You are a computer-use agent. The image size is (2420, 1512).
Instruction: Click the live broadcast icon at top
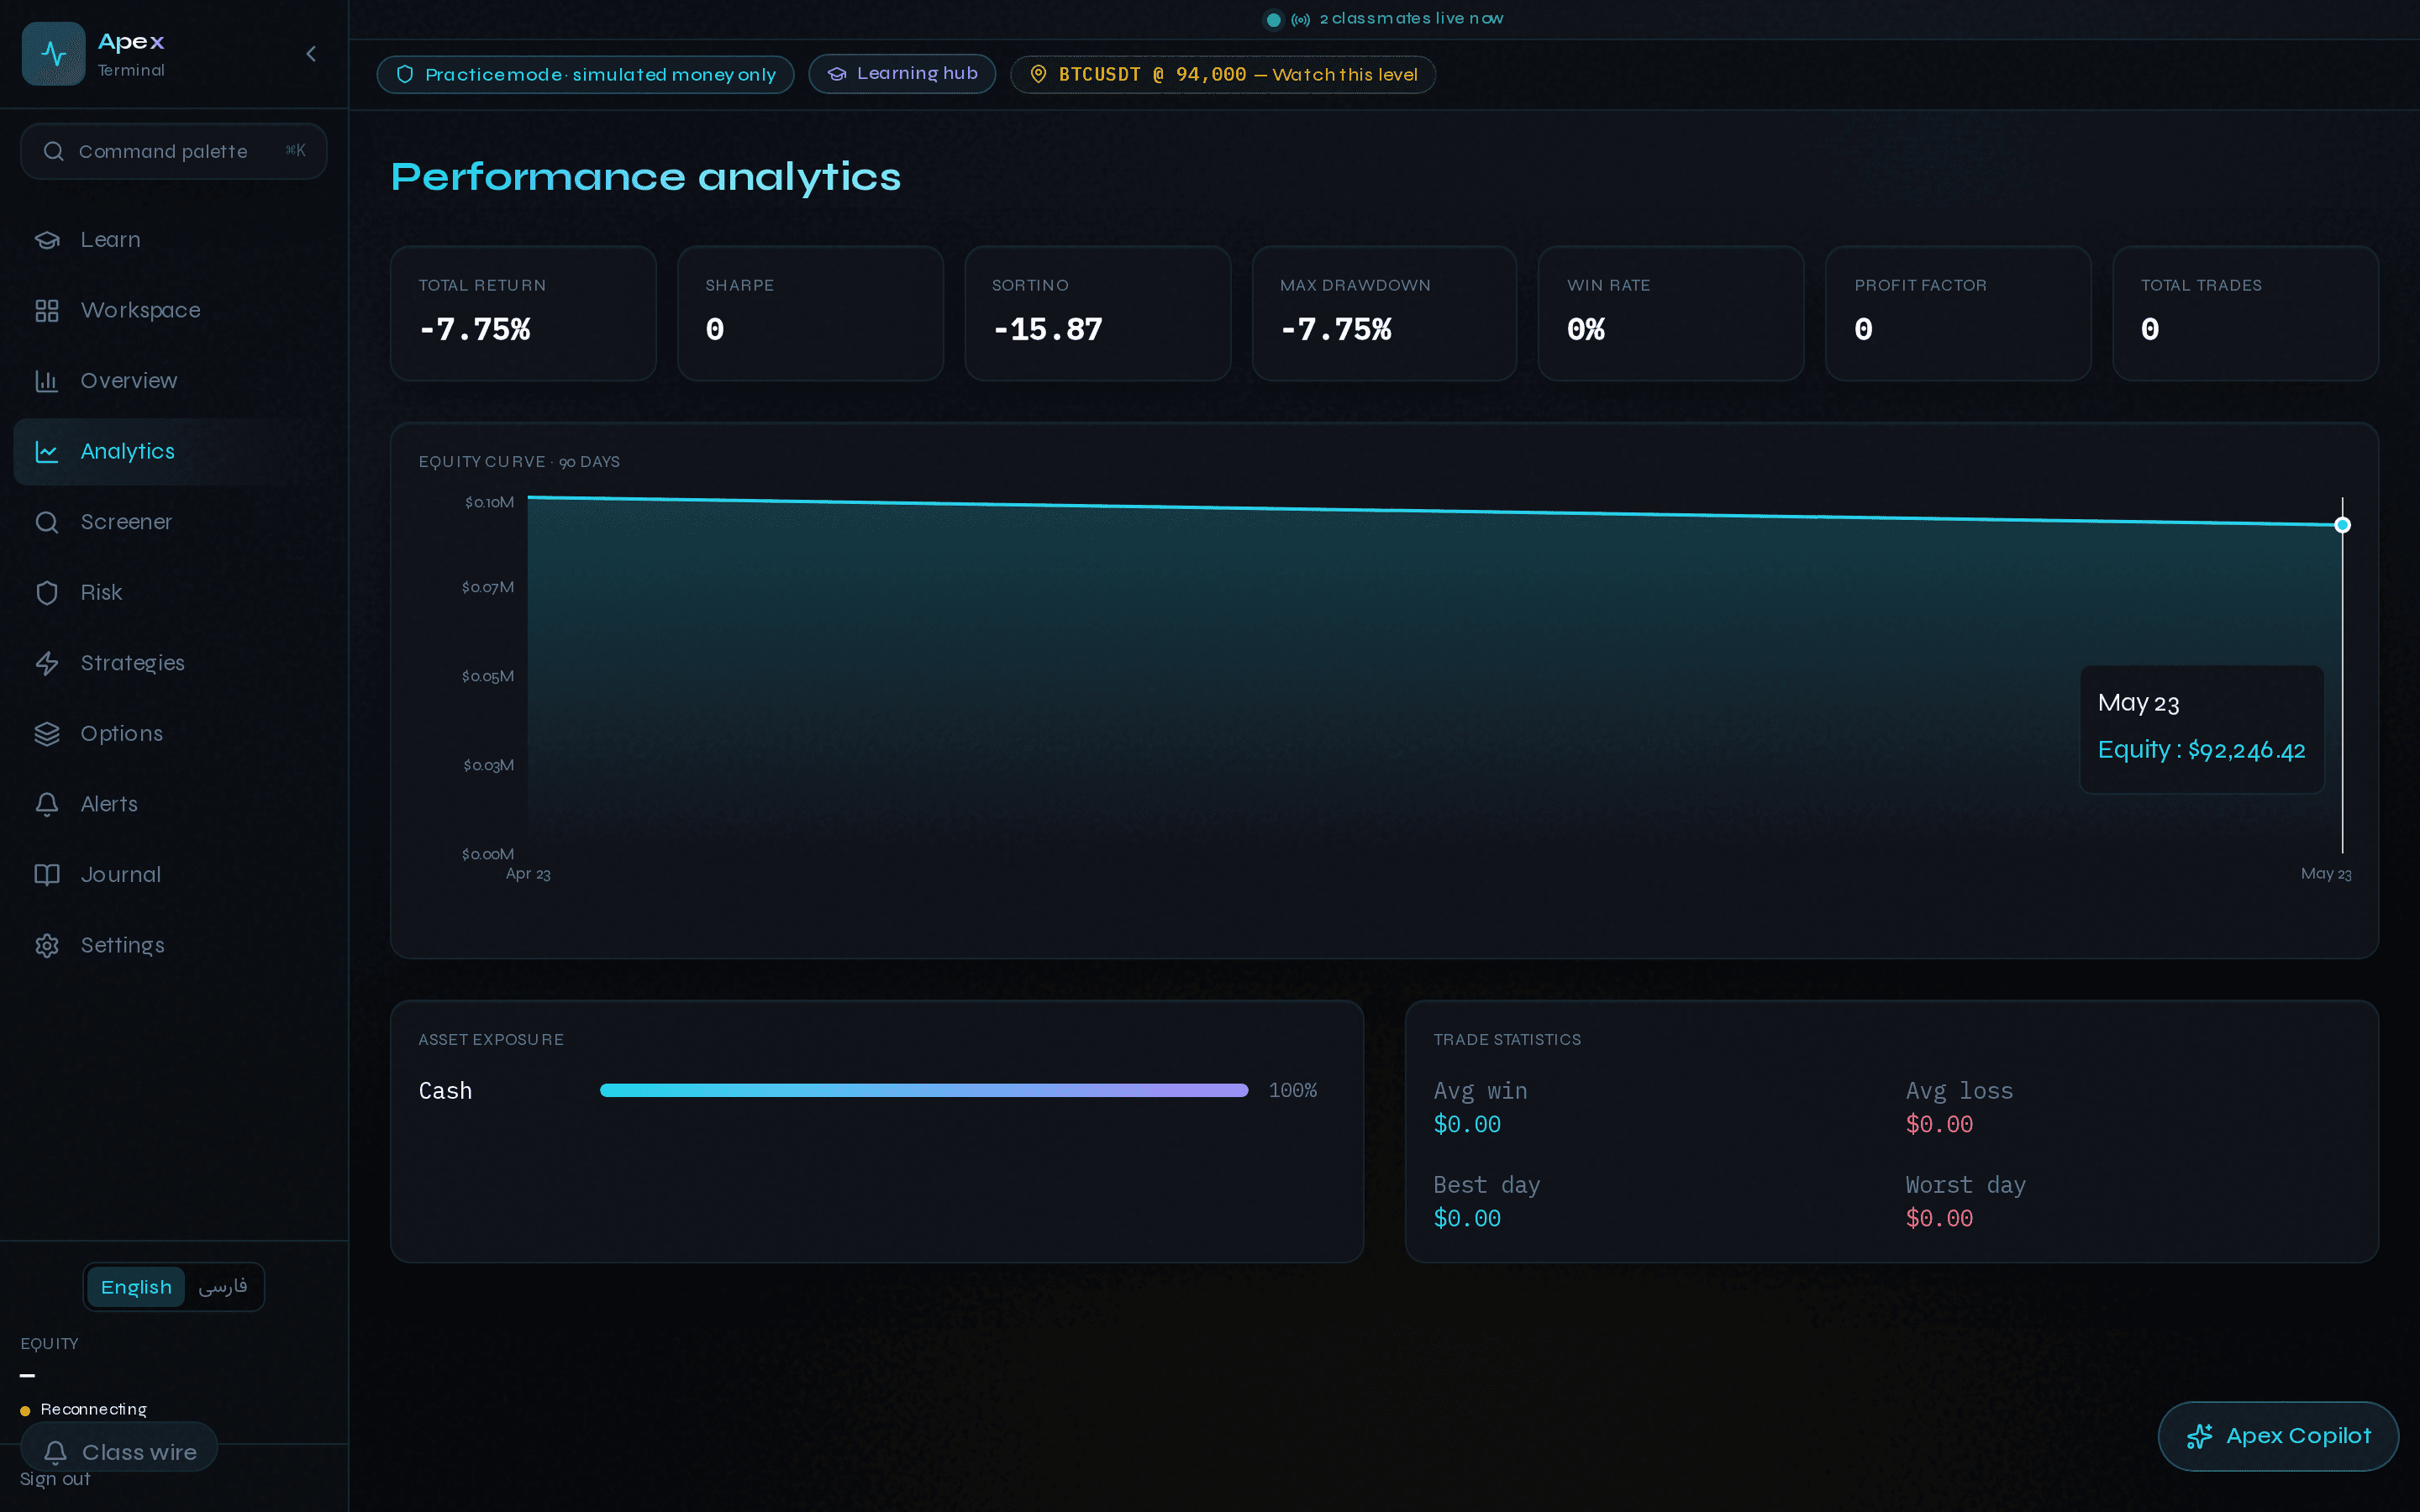[x=1300, y=19]
